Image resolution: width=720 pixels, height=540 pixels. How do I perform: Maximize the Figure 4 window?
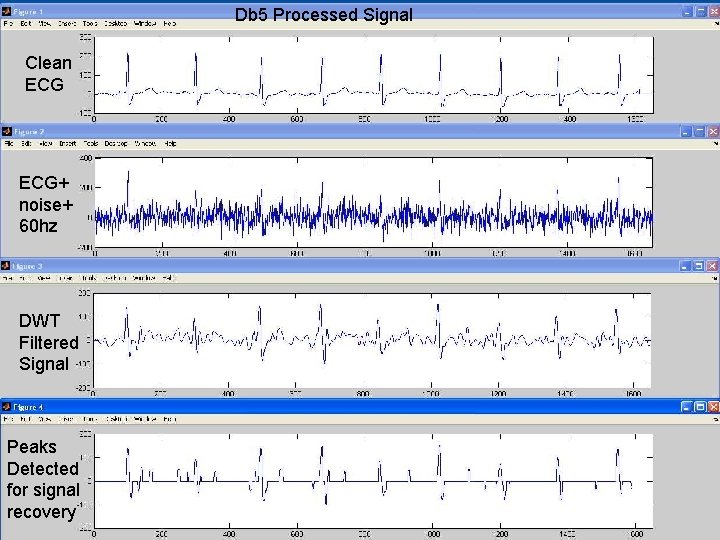click(700, 407)
